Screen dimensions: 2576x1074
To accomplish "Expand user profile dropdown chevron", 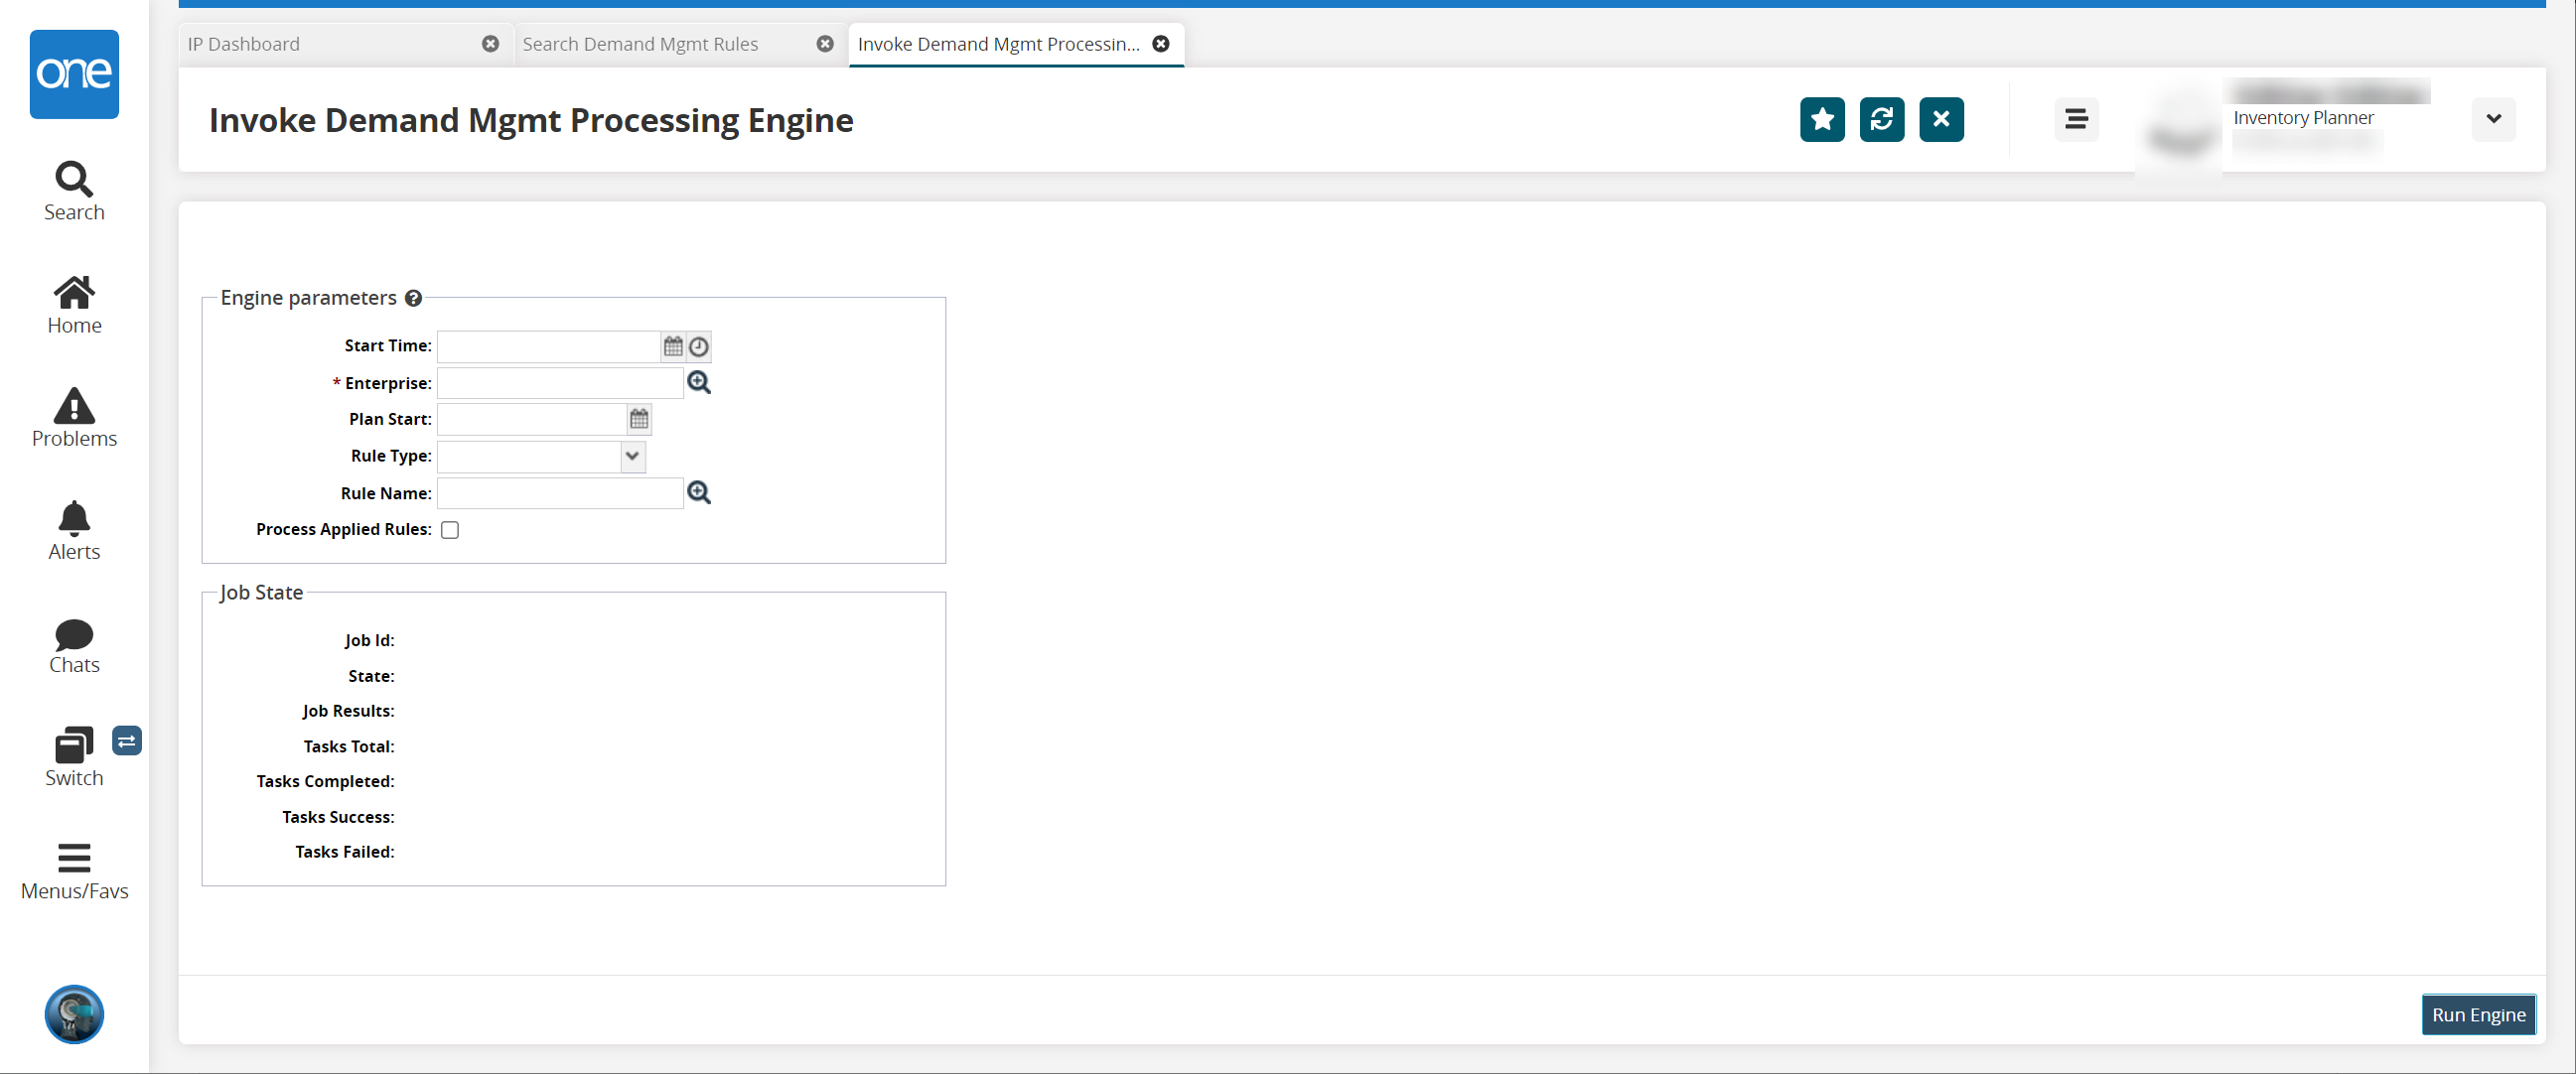I will (x=2493, y=119).
